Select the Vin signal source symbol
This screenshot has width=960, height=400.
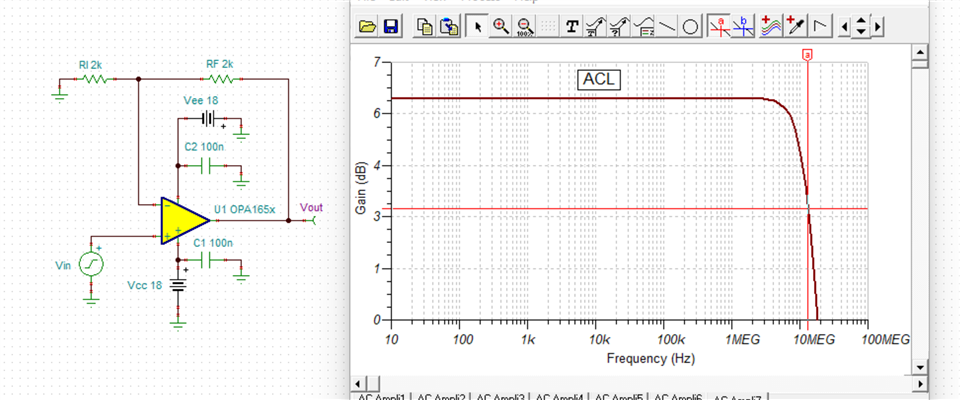(x=91, y=264)
